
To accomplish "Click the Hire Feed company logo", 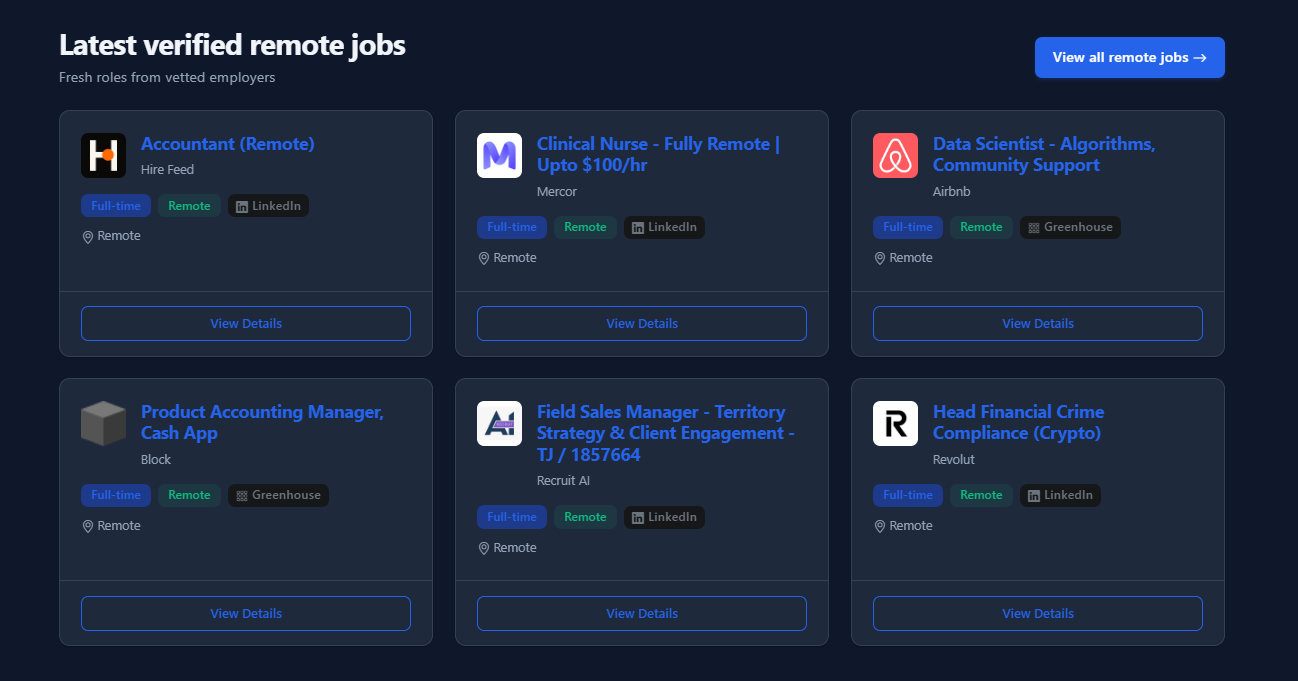I will [103, 155].
